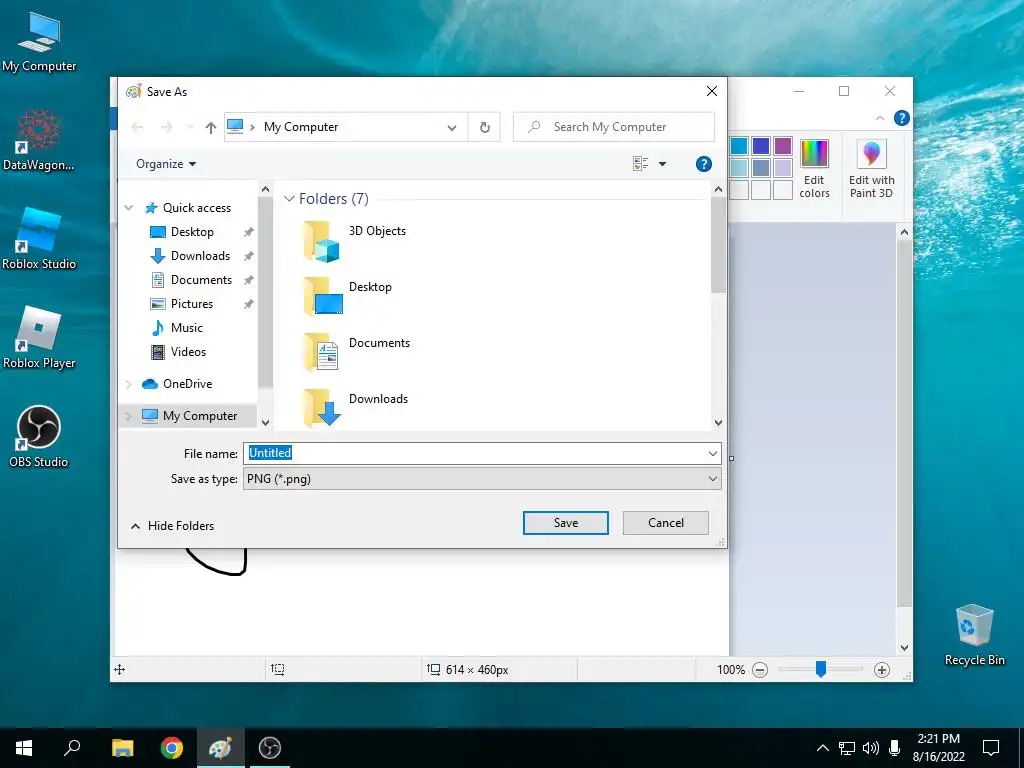
Task: Click OBS Studio taskbar icon
Action: pos(270,748)
